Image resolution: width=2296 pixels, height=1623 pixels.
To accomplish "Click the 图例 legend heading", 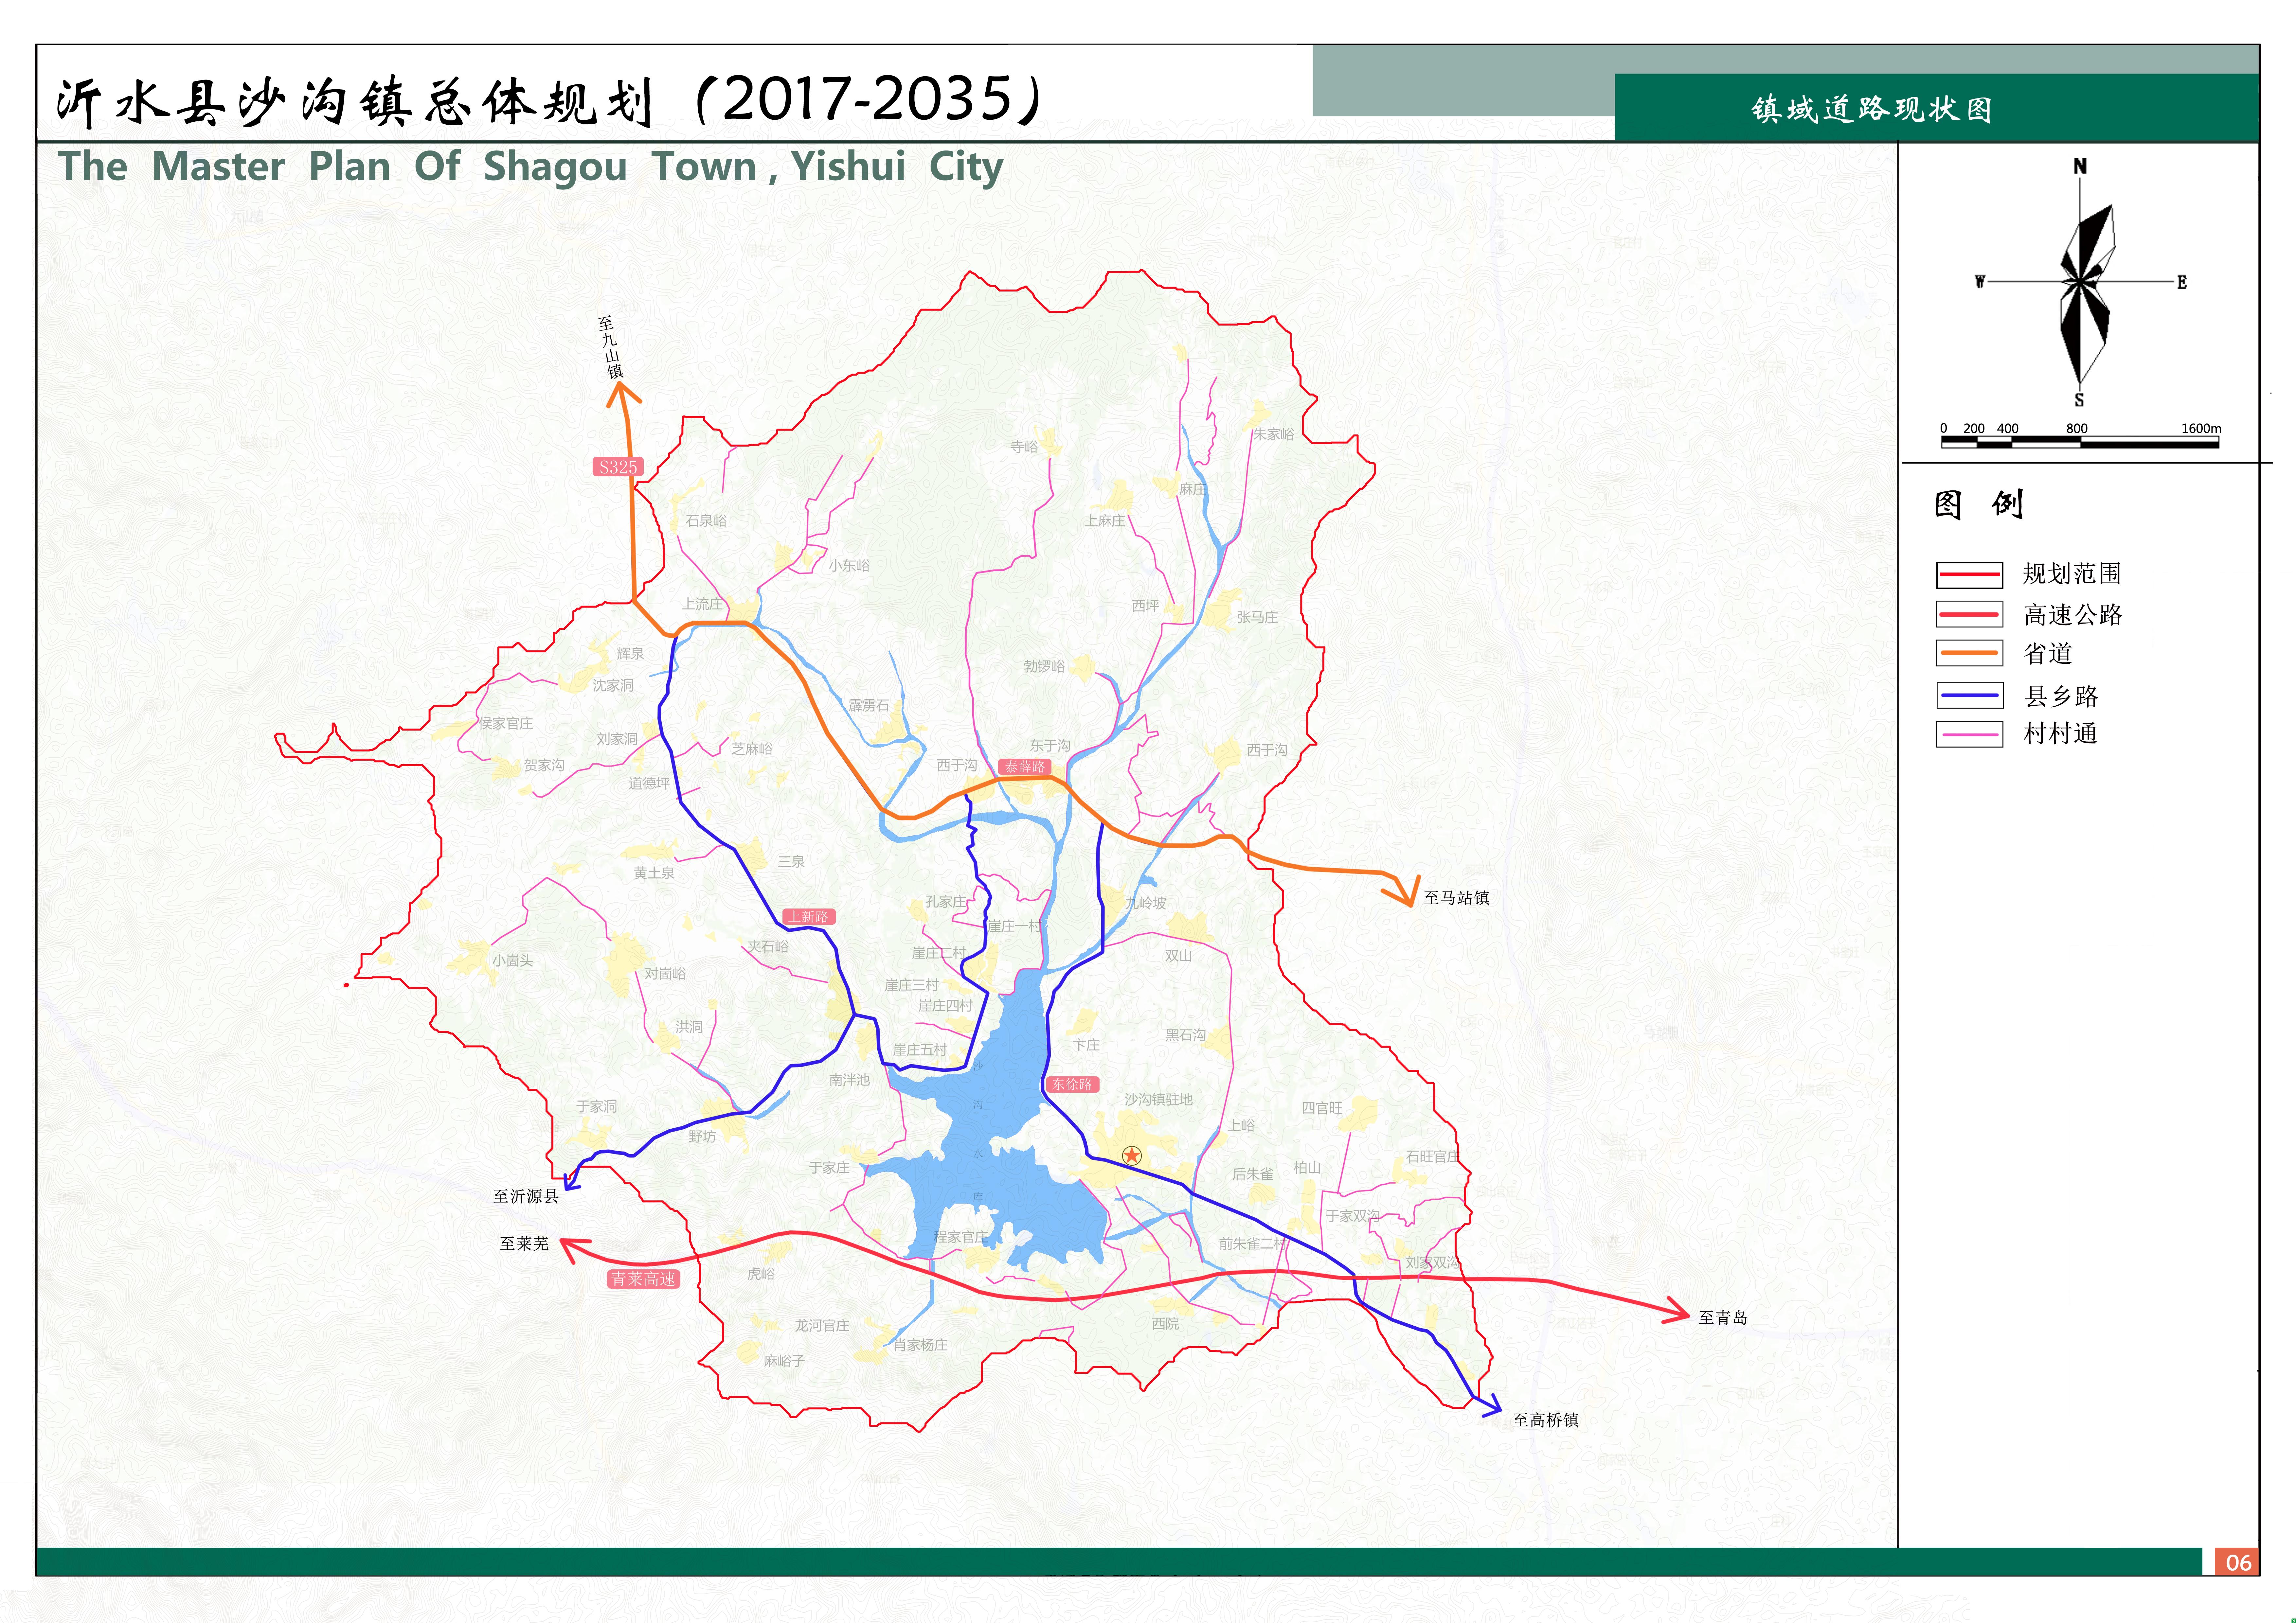I will click(1979, 504).
